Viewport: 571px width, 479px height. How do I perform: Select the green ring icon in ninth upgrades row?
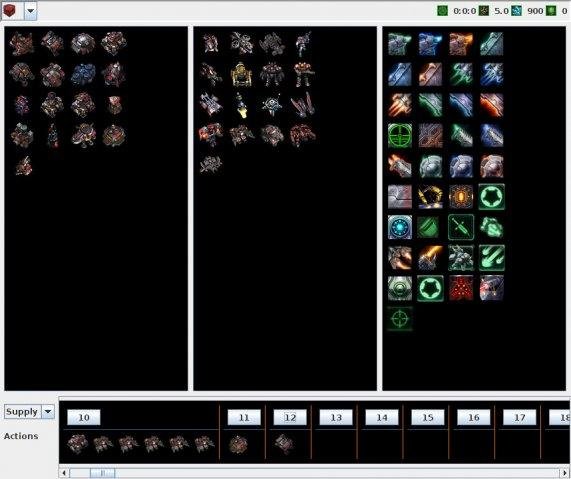[430, 288]
